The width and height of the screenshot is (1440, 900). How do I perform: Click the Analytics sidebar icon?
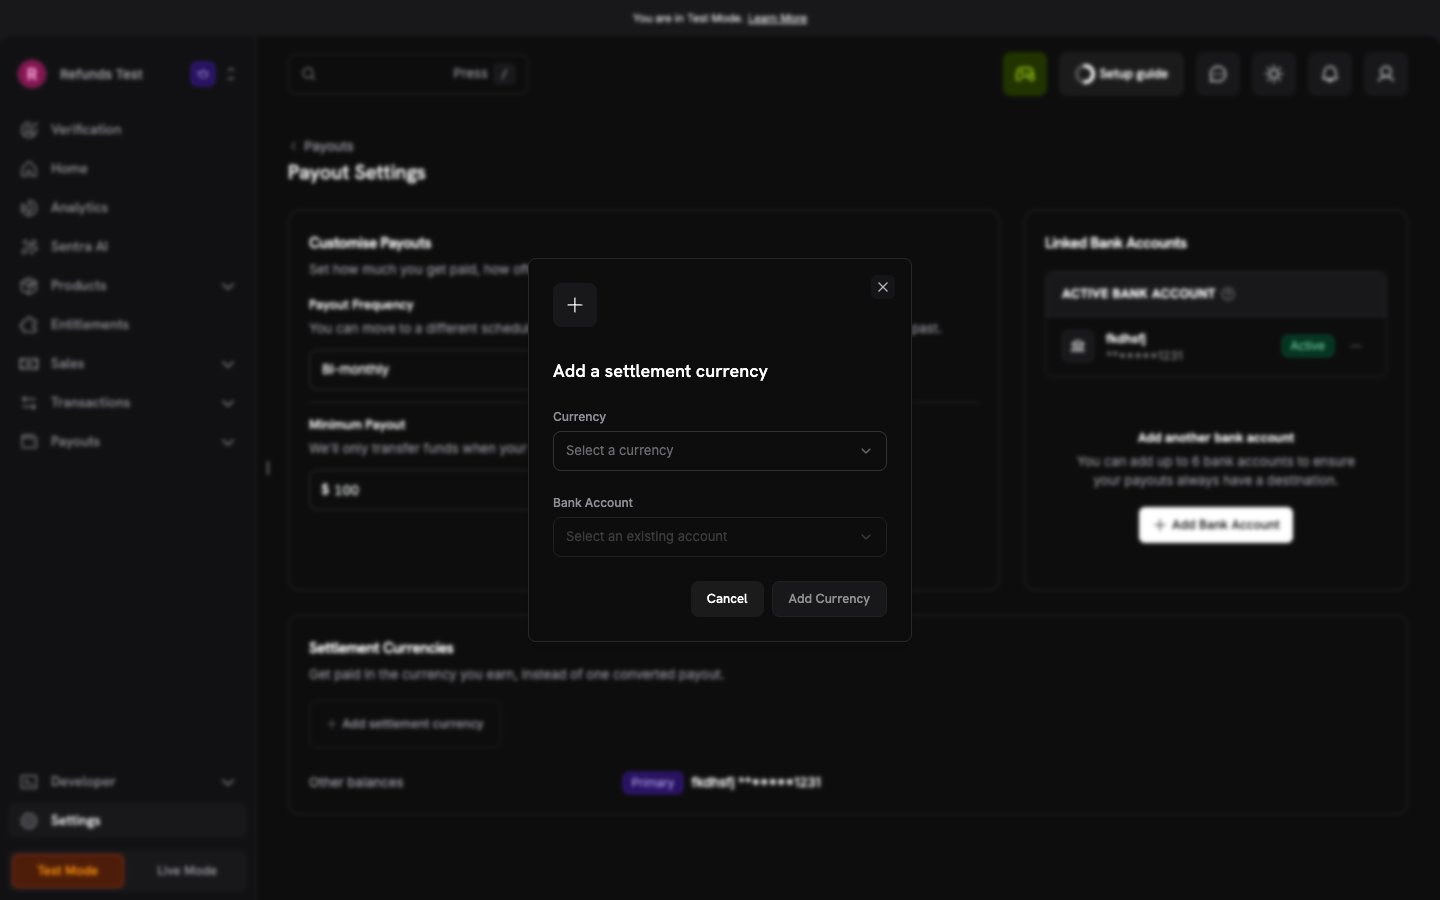pos(29,208)
